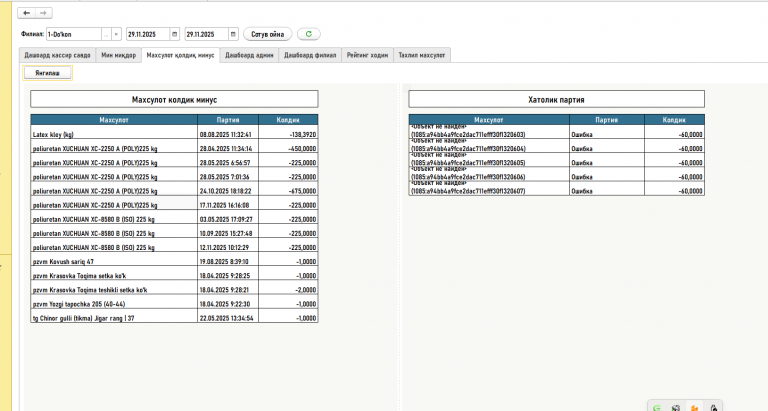Select the batch cell 08.08.2025 11:32:41
This screenshot has height=411, width=768.
[x=228, y=132]
